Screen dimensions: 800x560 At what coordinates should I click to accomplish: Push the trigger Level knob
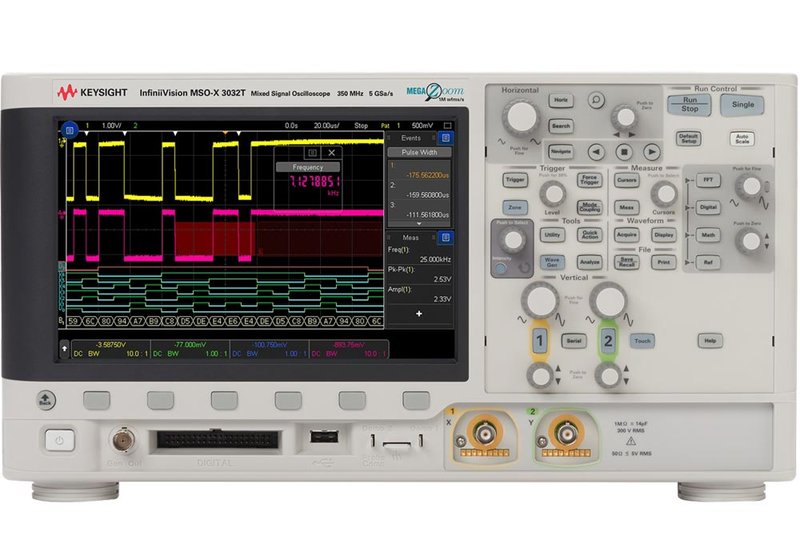pos(553,193)
